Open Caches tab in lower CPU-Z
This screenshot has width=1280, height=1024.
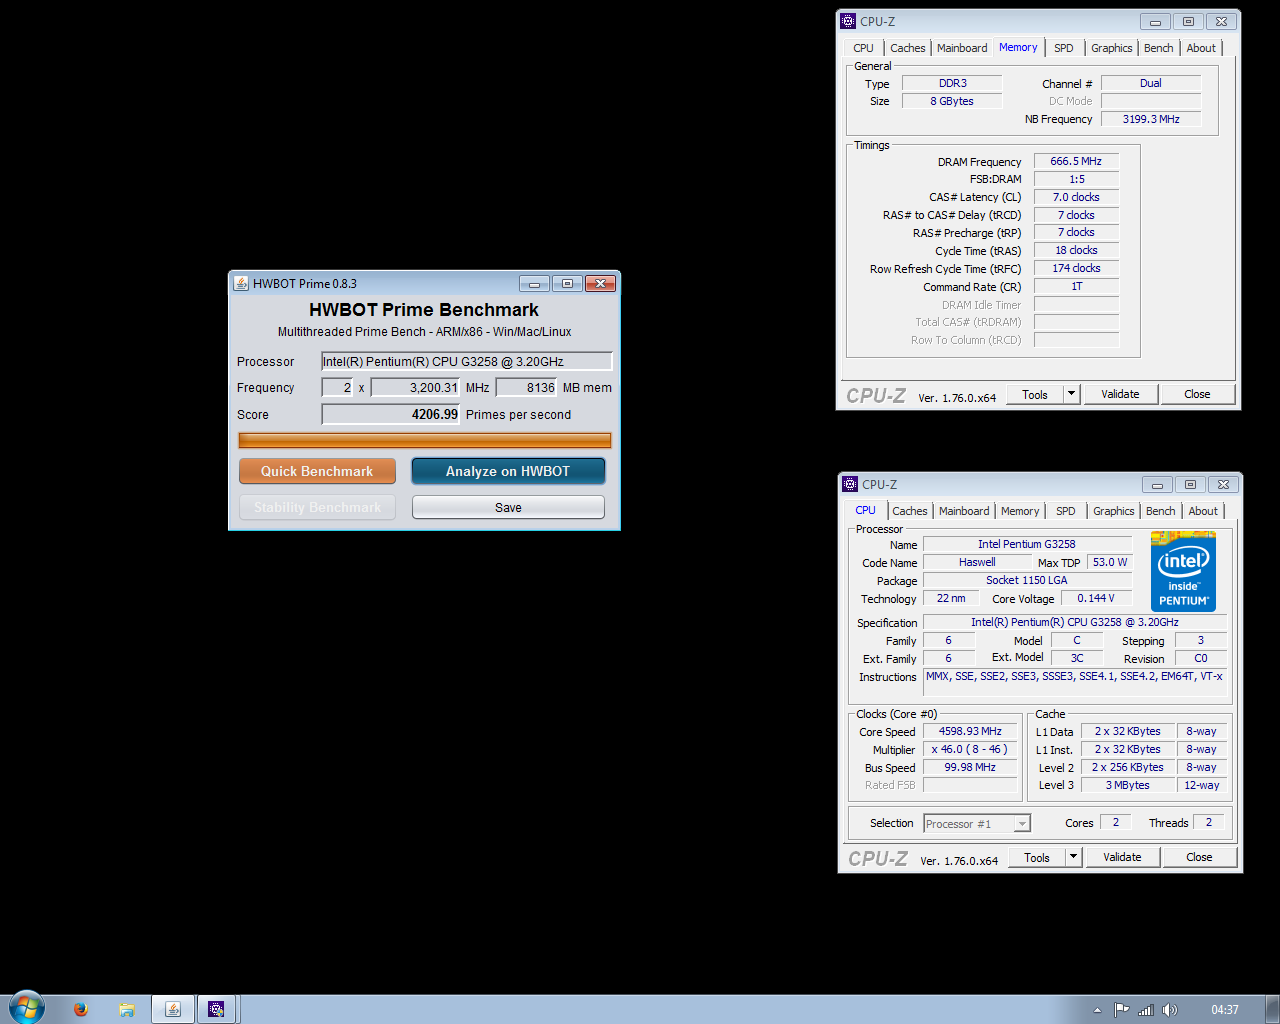[x=910, y=511]
